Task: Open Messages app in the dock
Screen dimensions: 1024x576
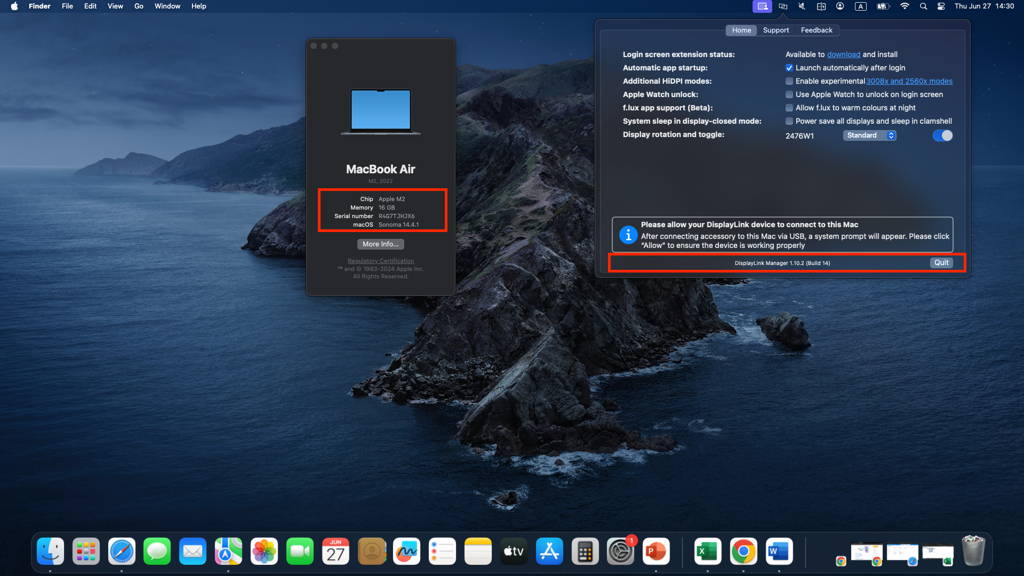Action: [157, 551]
